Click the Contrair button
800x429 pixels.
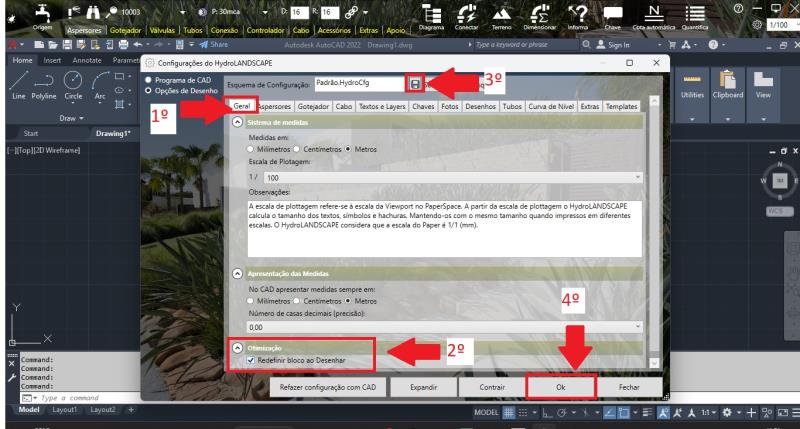click(492, 387)
